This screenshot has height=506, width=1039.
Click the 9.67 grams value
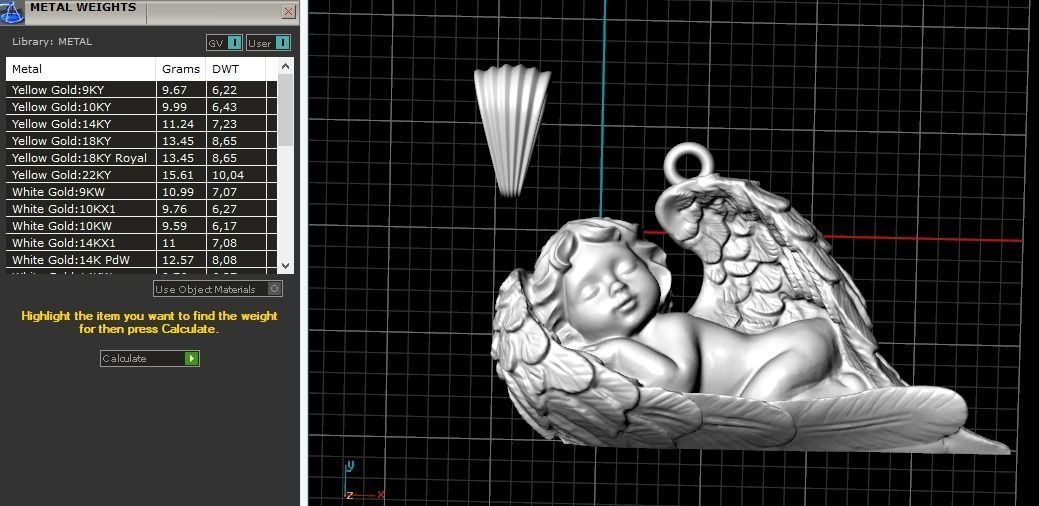click(174, 89)
